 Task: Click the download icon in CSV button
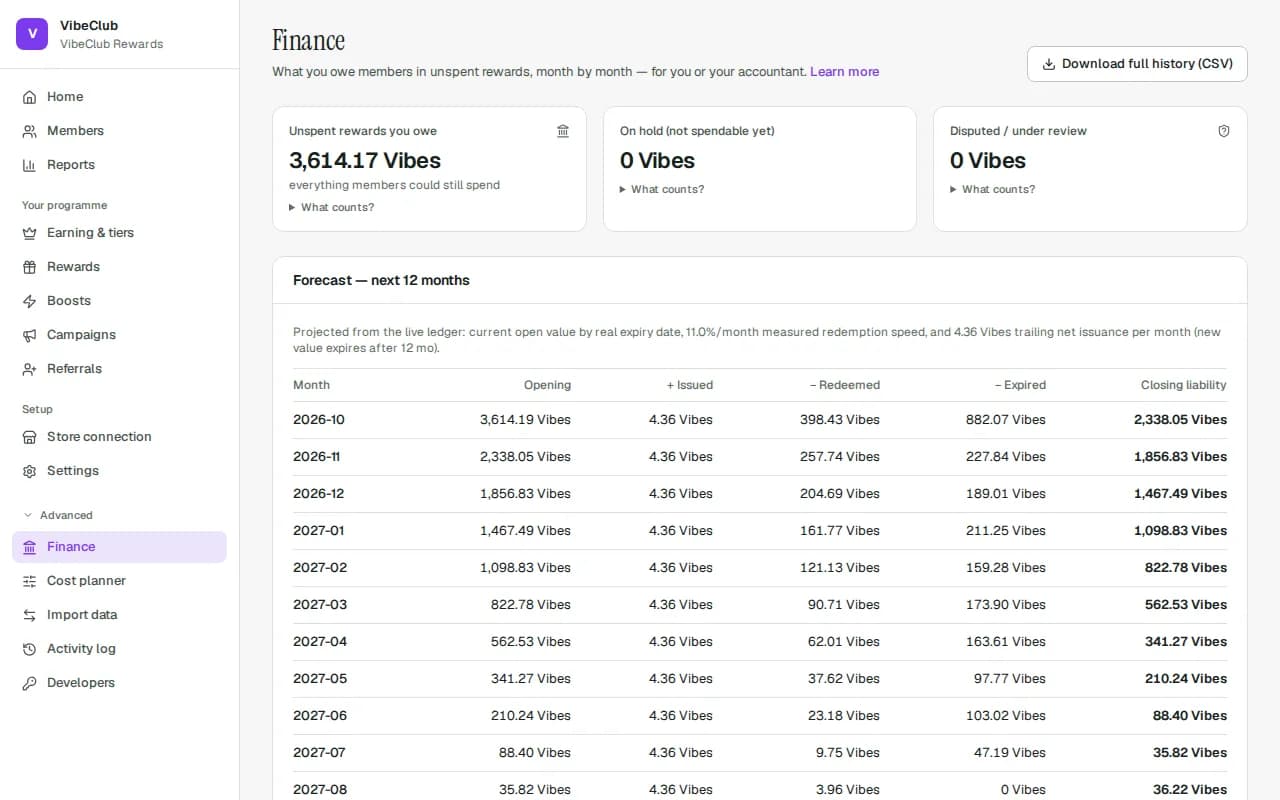[1049, 64]
